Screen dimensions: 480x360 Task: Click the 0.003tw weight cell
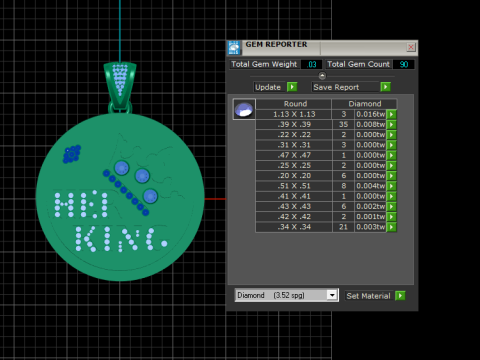(x=370, y=227)
